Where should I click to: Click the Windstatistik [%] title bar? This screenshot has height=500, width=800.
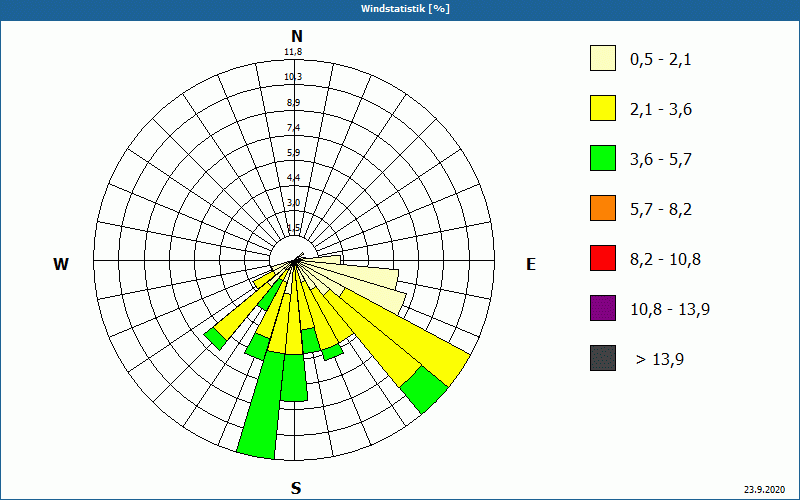[400, 9]
